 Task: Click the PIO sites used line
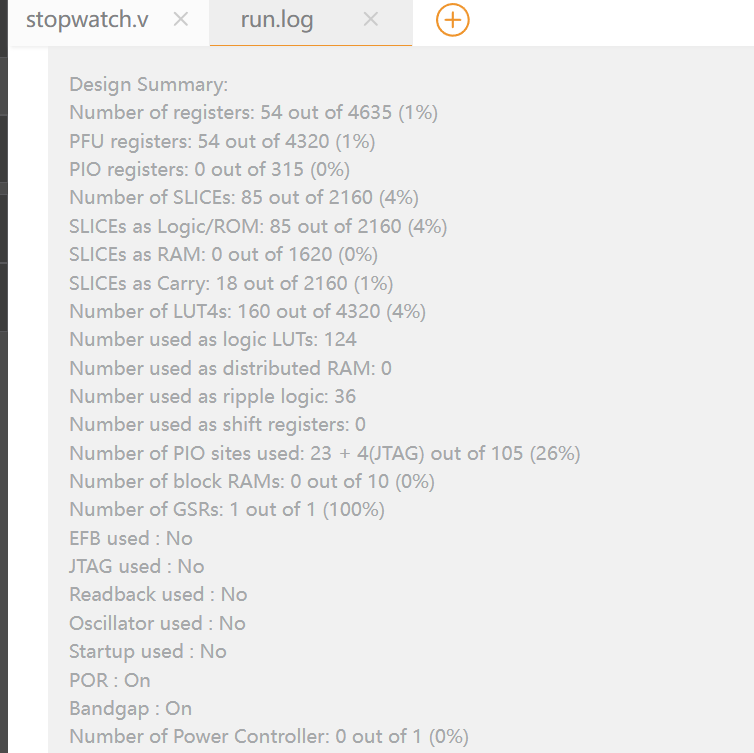click(x=325, y=453)
